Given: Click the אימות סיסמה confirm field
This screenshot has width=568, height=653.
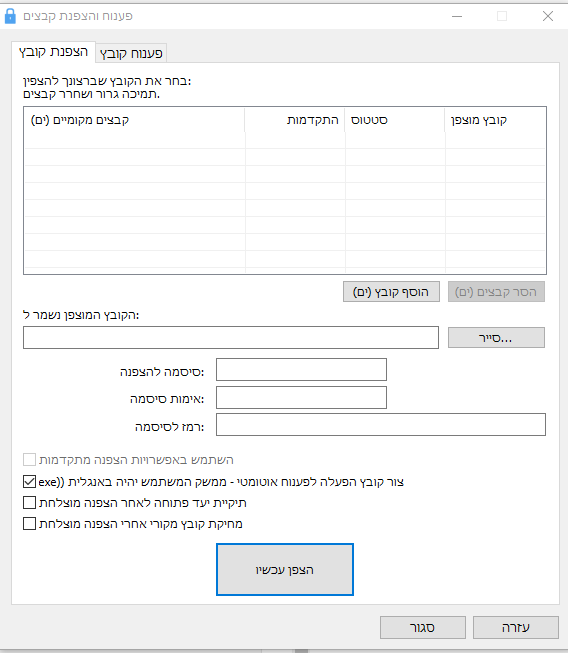Looking at the screenshot, I should point(301,397).
